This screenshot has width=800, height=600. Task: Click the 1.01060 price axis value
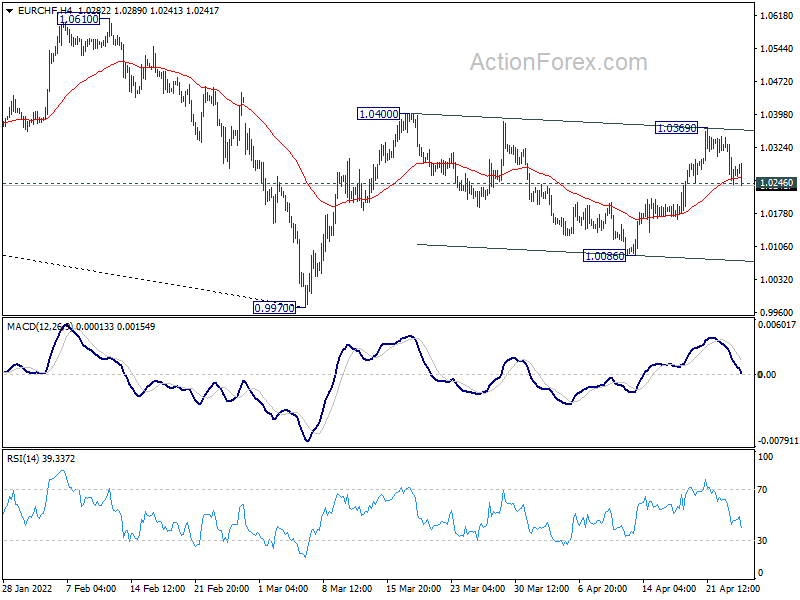[777, 246]
